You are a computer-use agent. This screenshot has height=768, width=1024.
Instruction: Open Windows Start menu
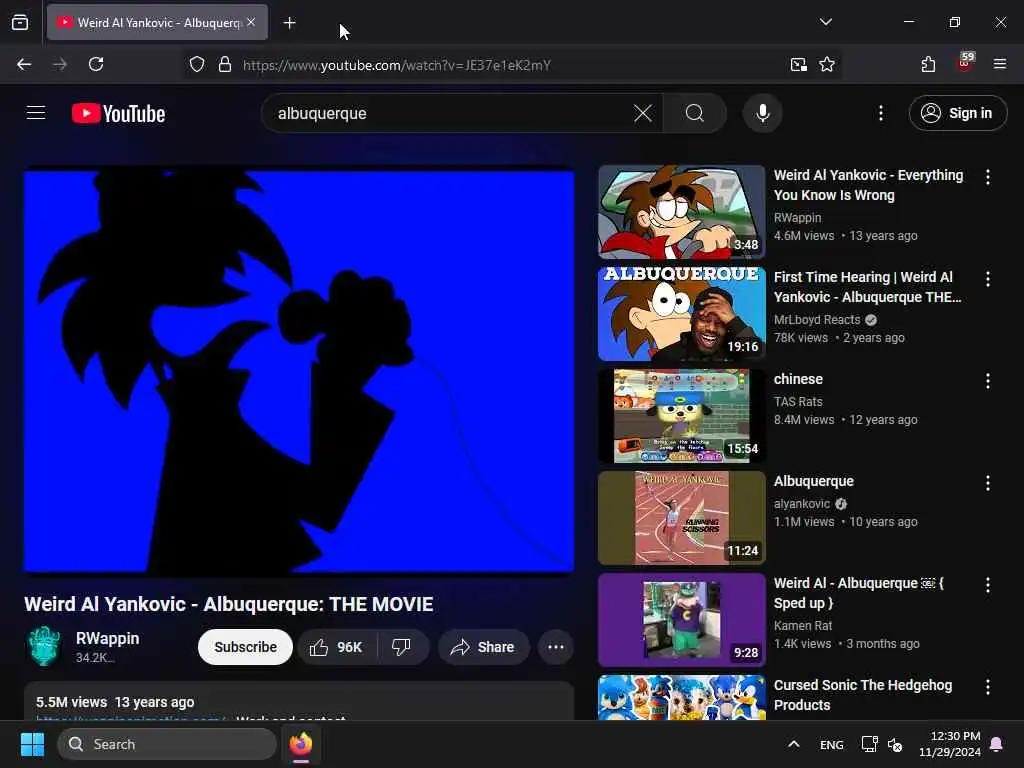coord(32,744)
